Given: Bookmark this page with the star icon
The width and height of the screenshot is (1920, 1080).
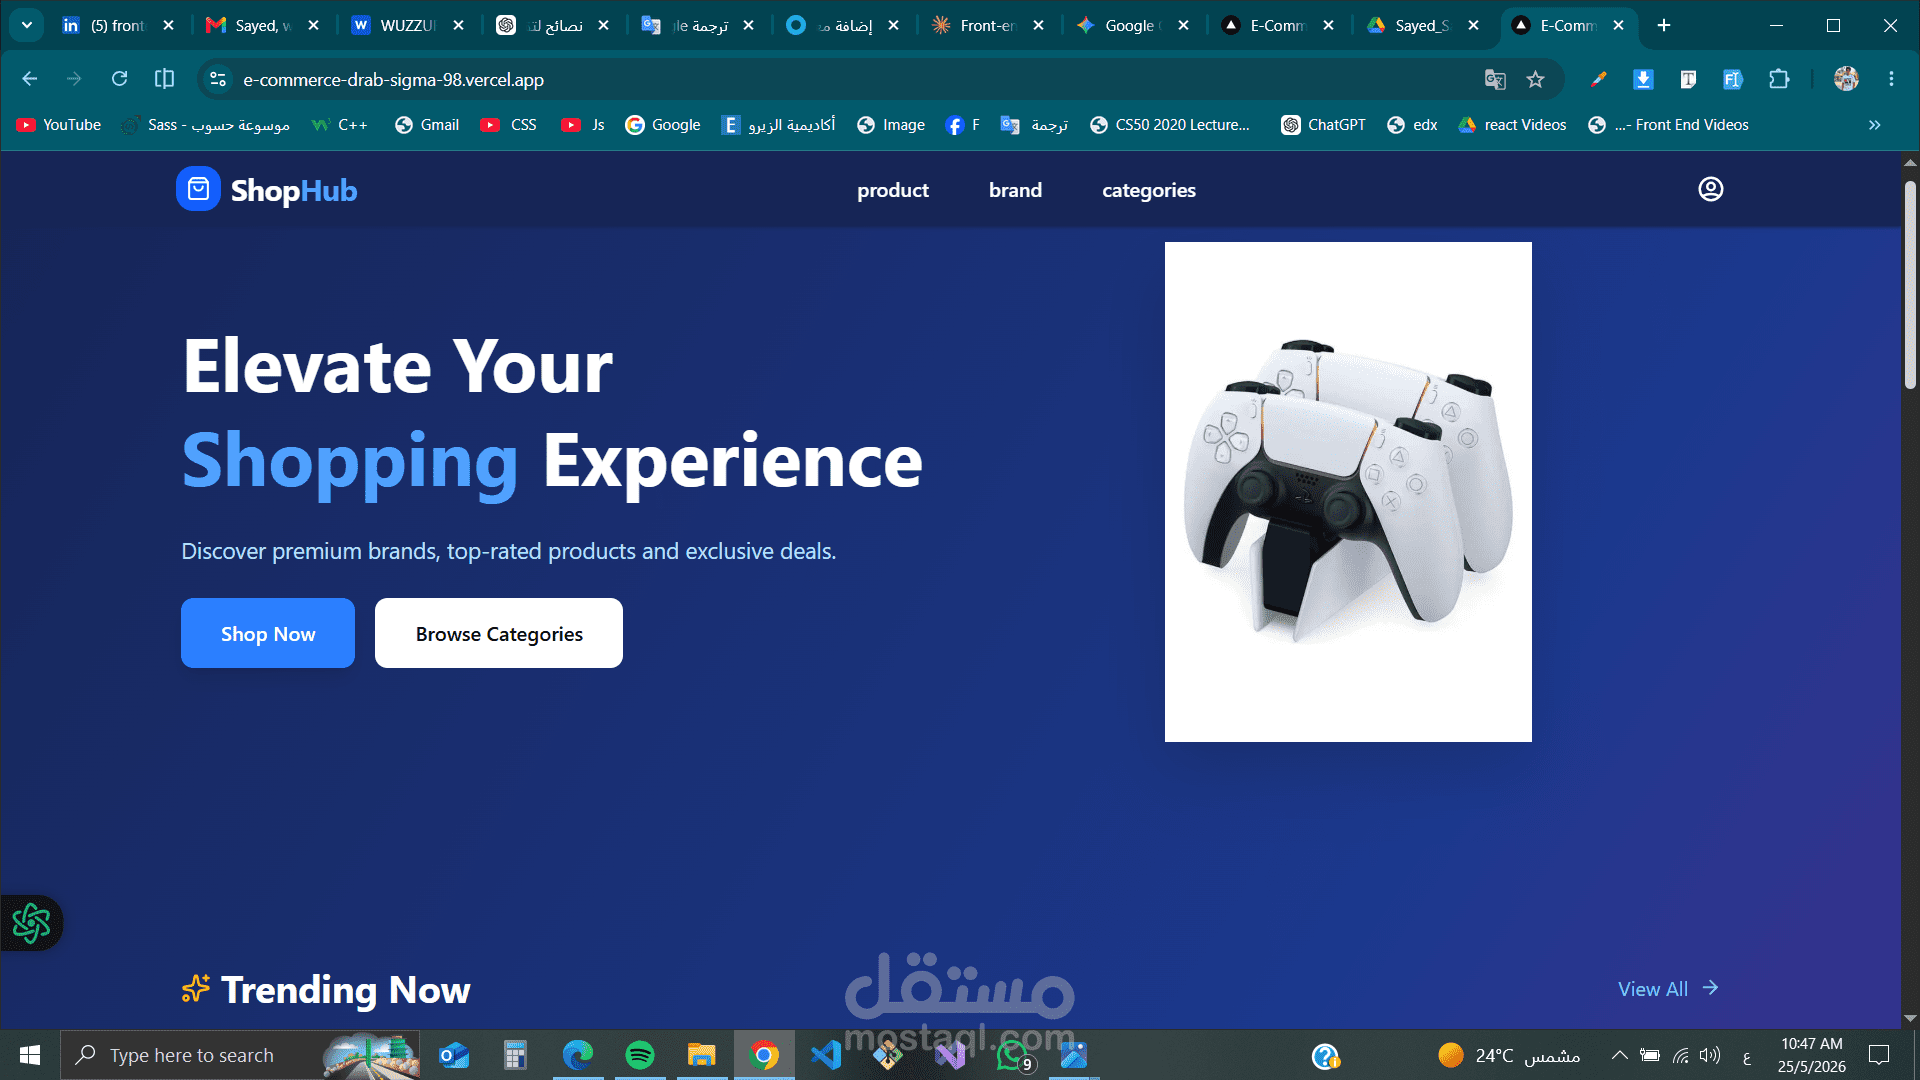Looking at the screenshot, I should tap(1536, 79).
